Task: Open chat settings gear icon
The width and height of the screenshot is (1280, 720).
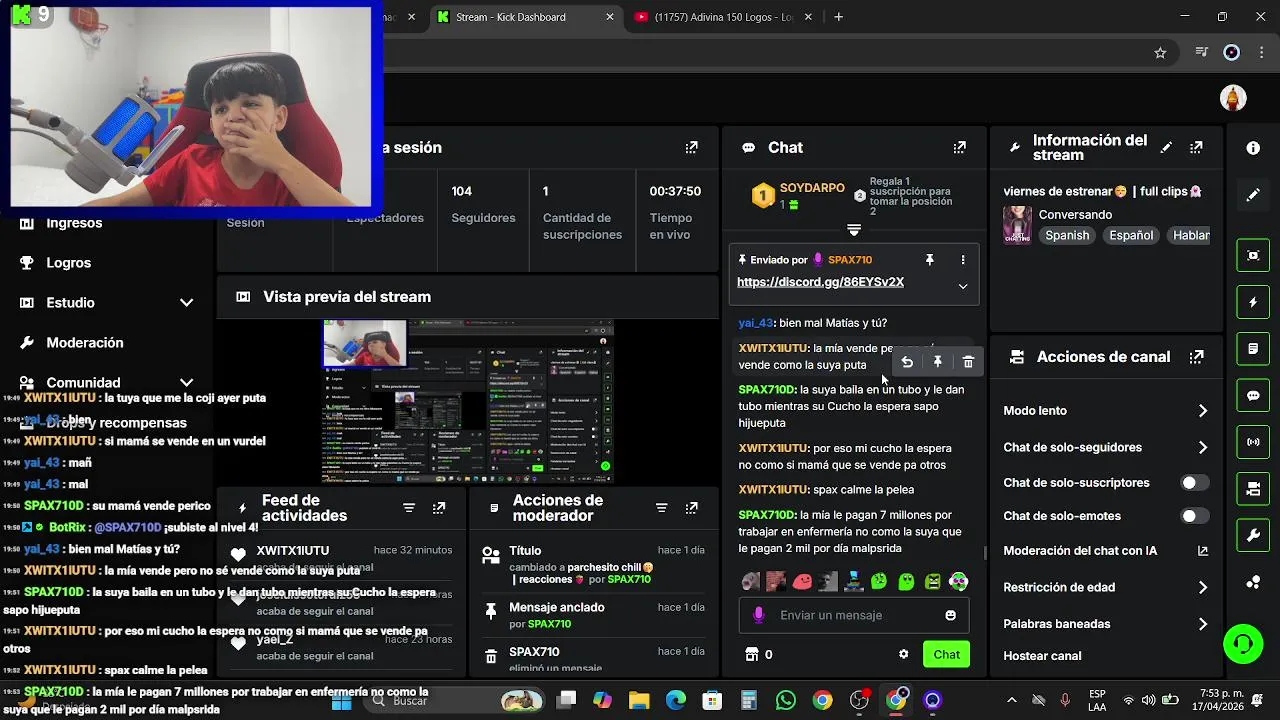Action: 904,654
